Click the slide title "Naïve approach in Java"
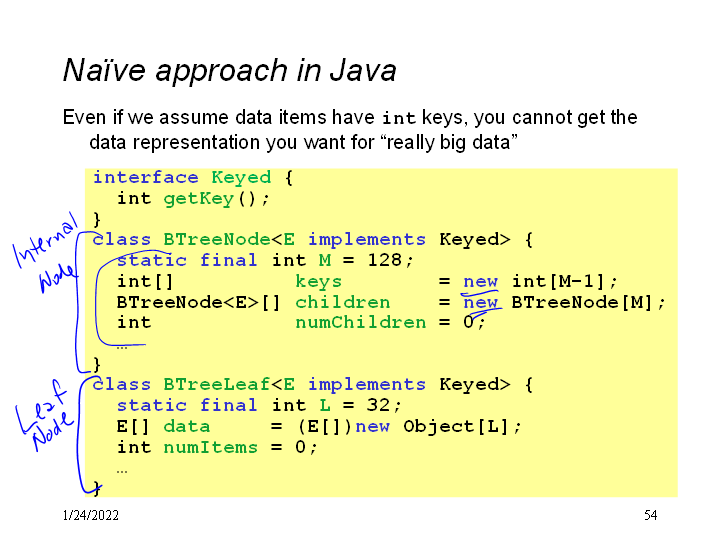The width and height of the screenshot is (720, 540). click(229, 71)
